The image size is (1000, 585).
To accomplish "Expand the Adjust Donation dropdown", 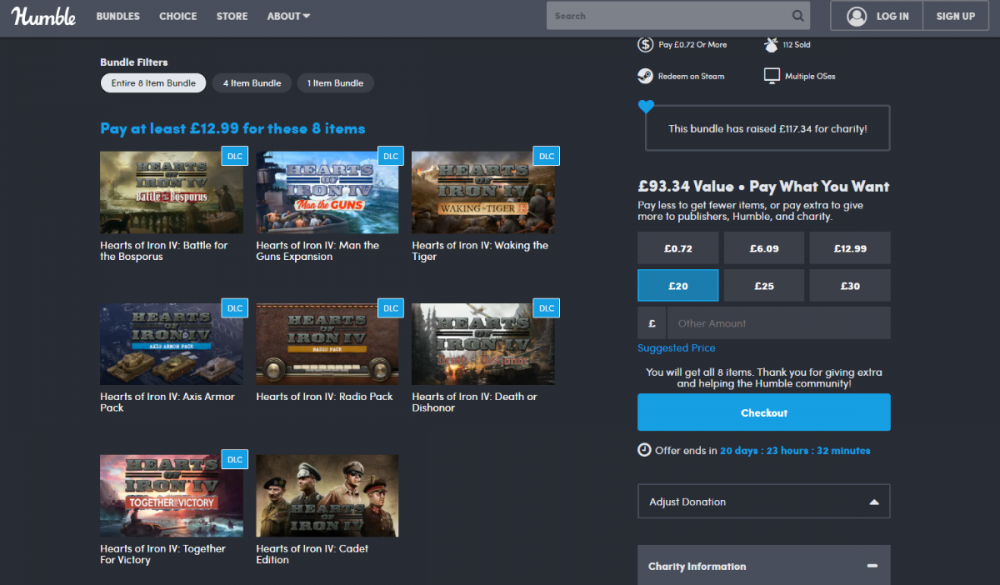I will pos(764,501).
